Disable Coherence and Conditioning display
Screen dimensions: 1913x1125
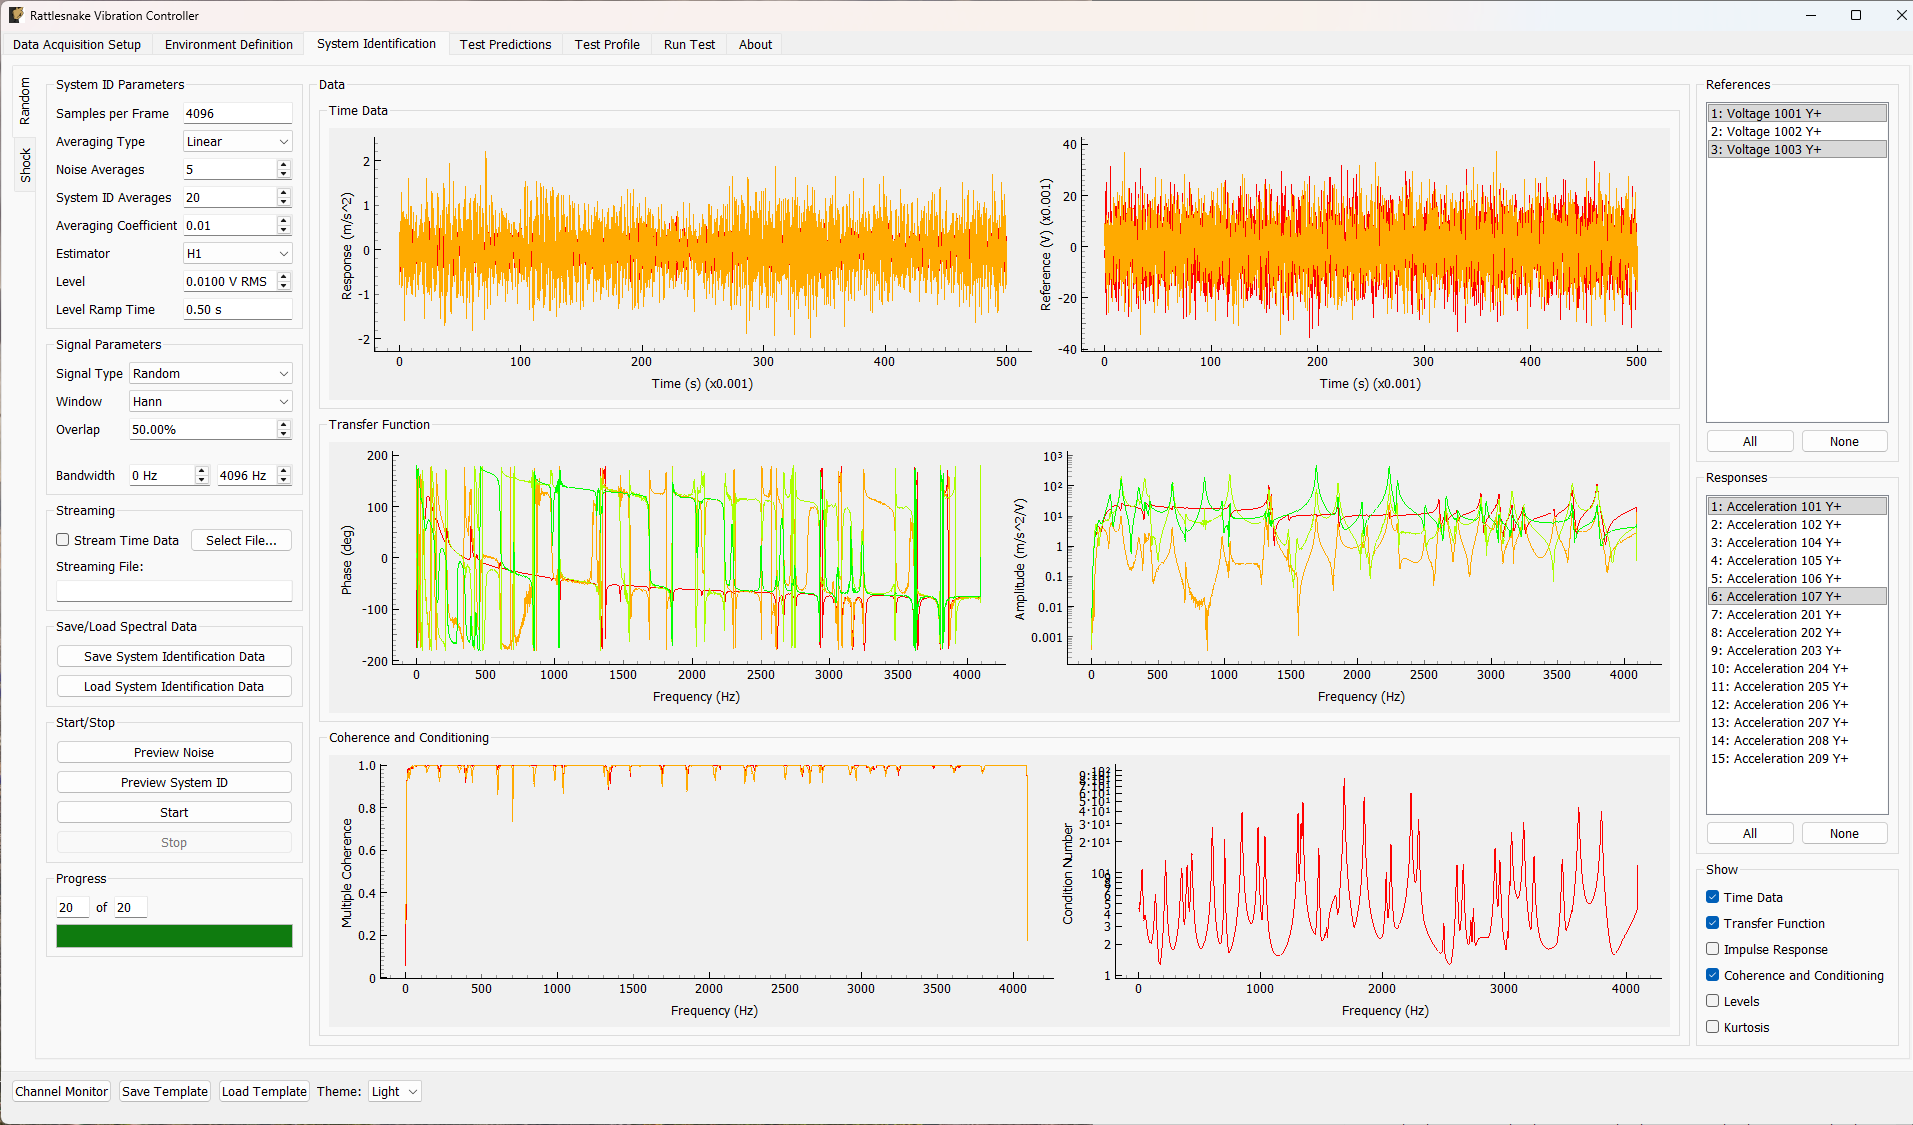1713,975
